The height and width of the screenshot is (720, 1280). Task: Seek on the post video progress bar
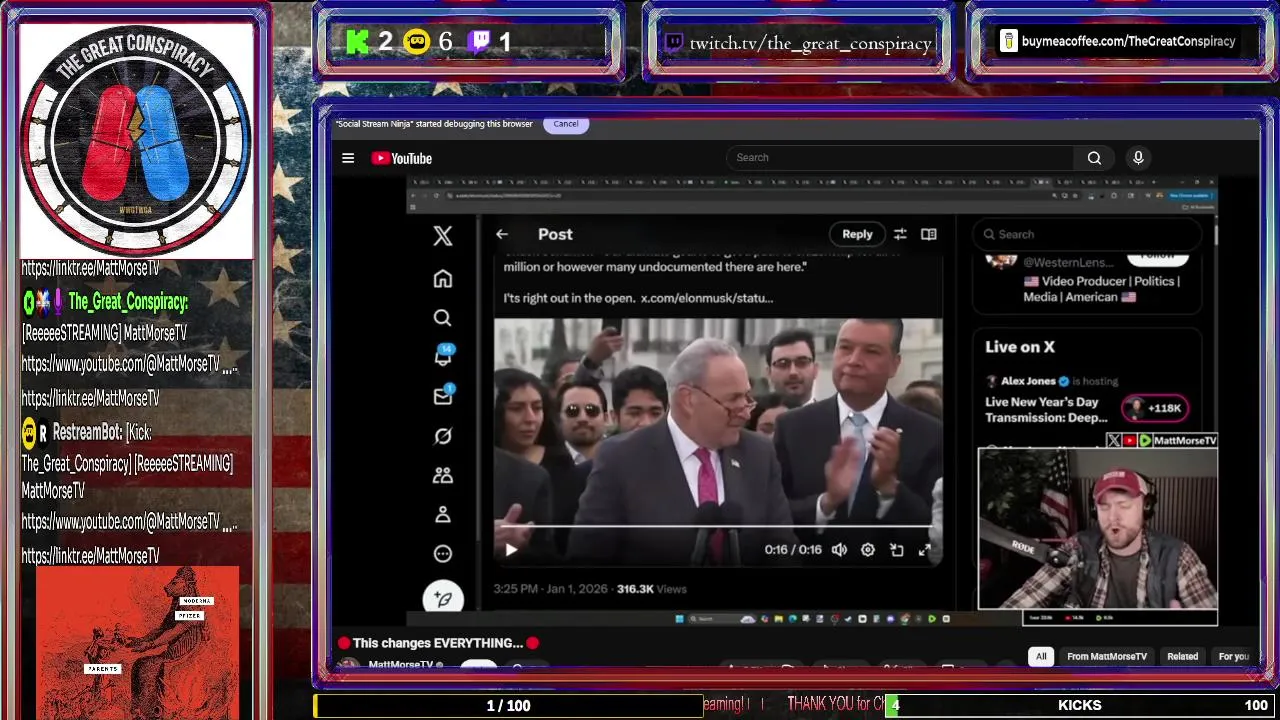coord(717,526)
